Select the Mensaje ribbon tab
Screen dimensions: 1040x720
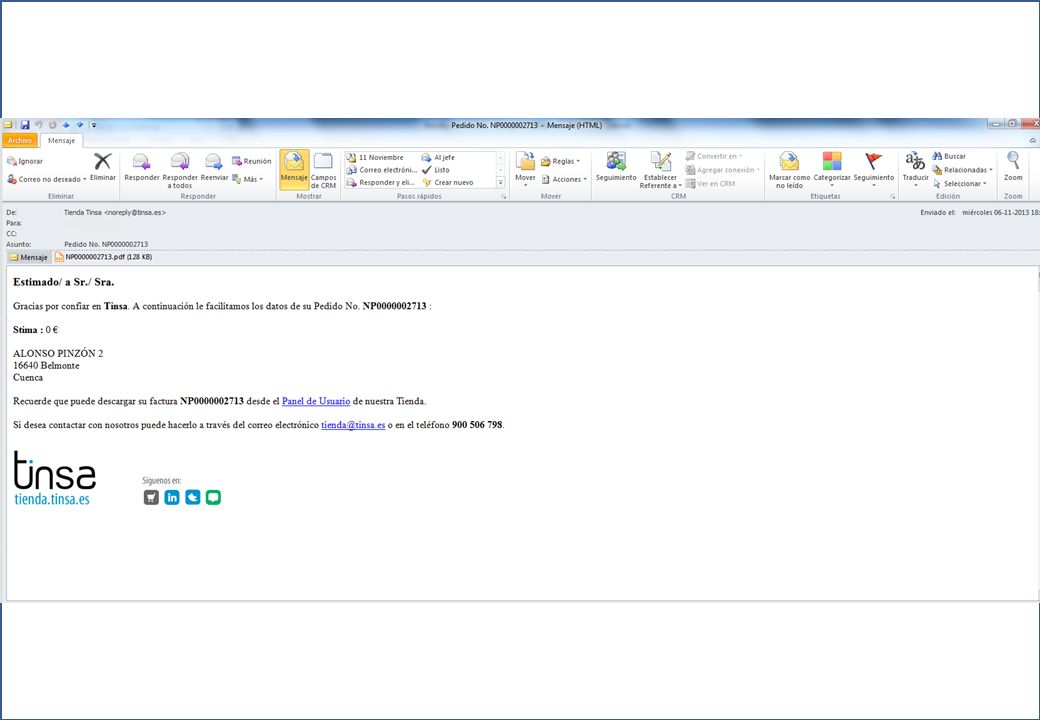[61, 141]
